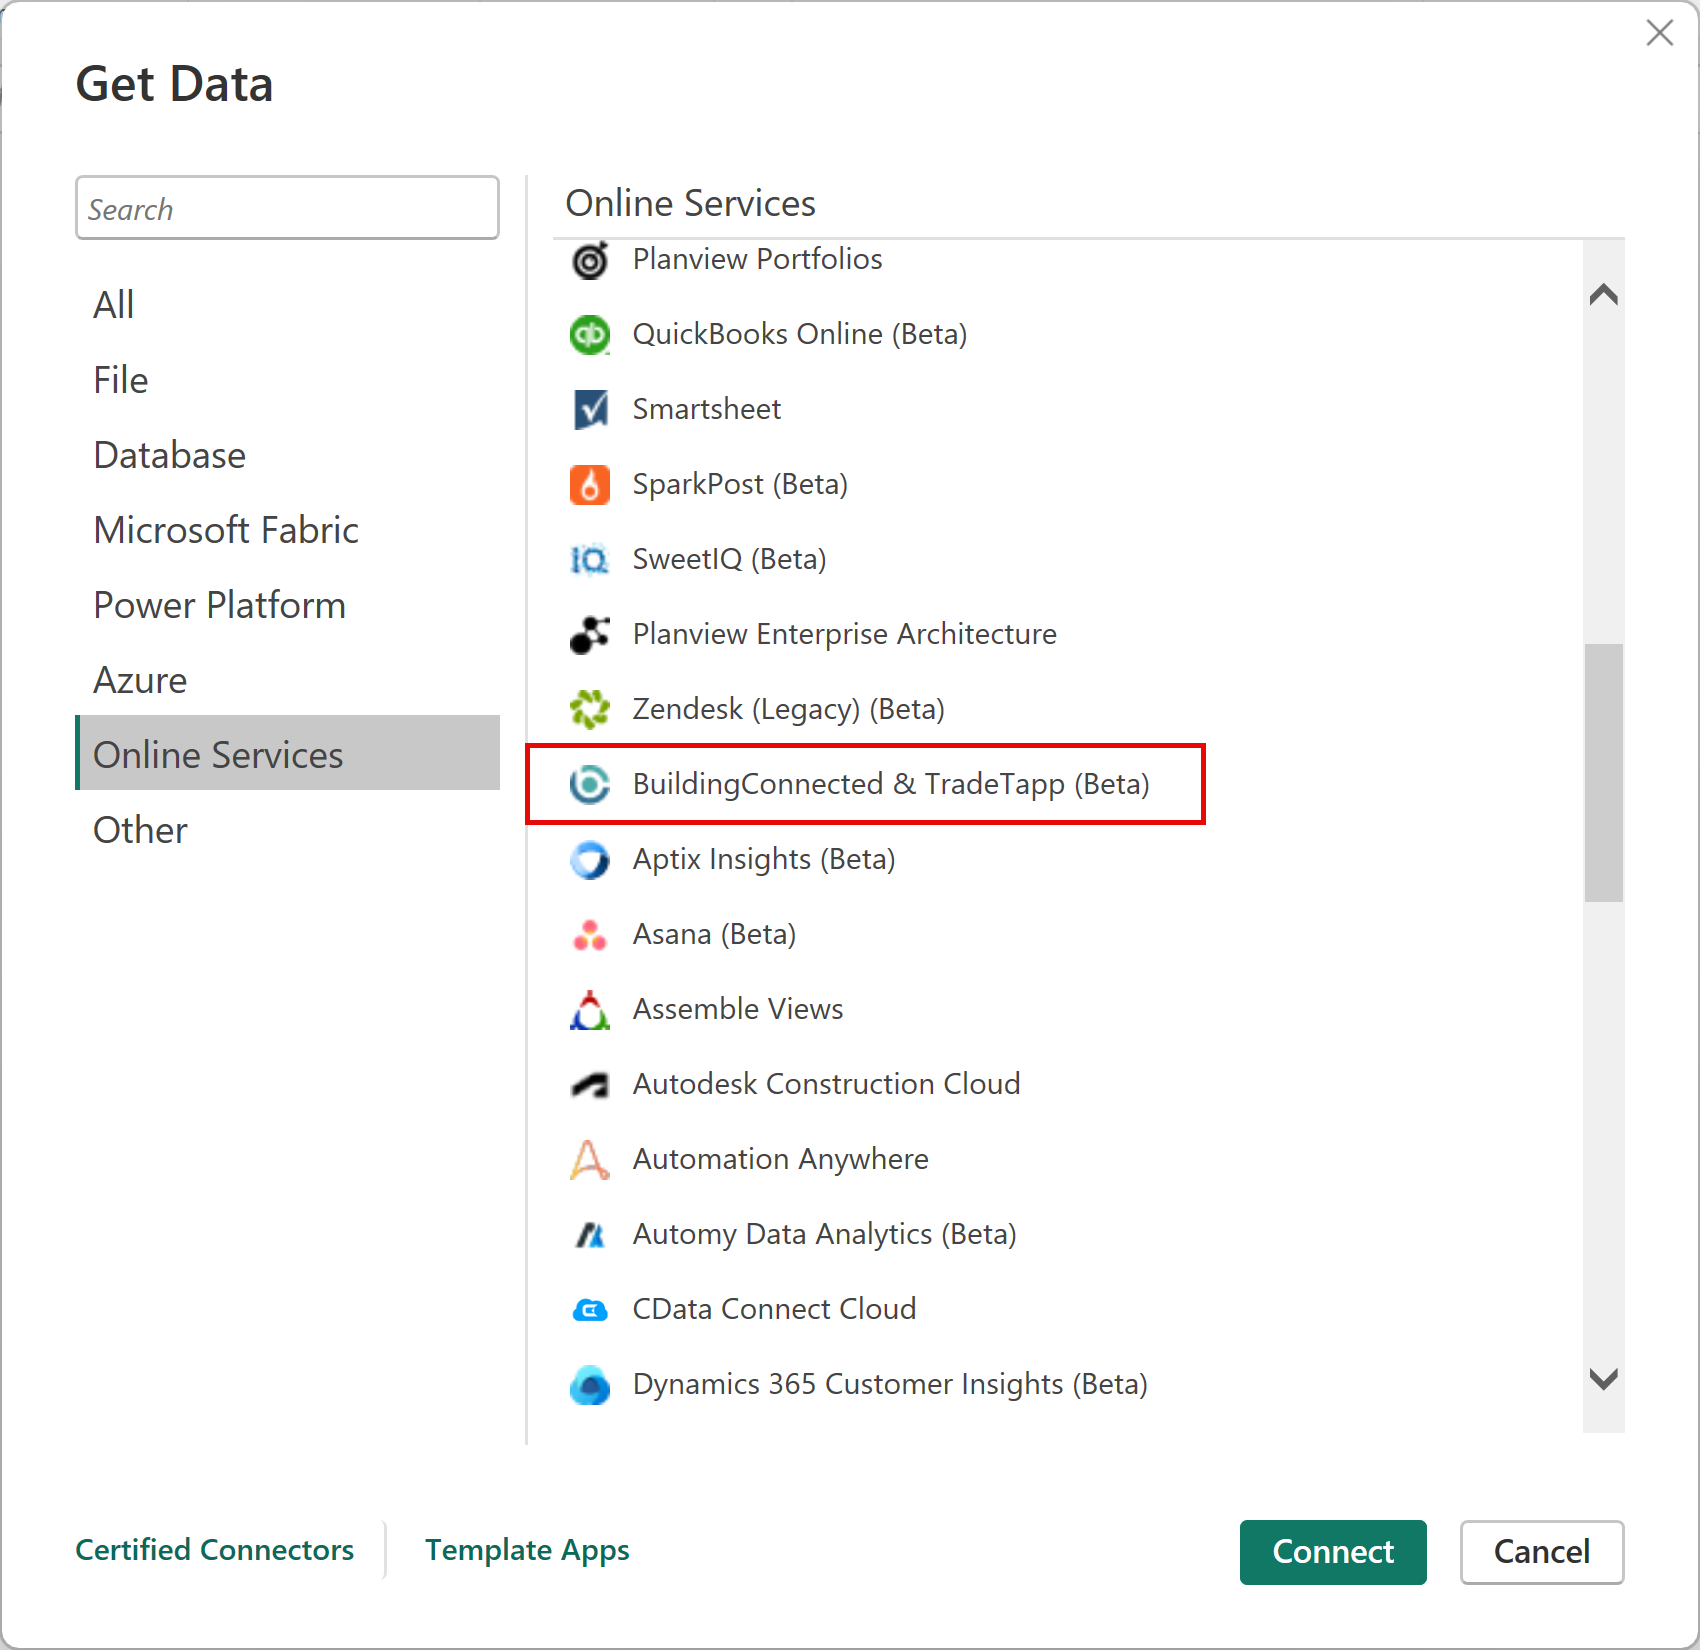Select the Autodesk Construction Cloud icon
The image size is (1700, 1650).
click(590, 1084)
